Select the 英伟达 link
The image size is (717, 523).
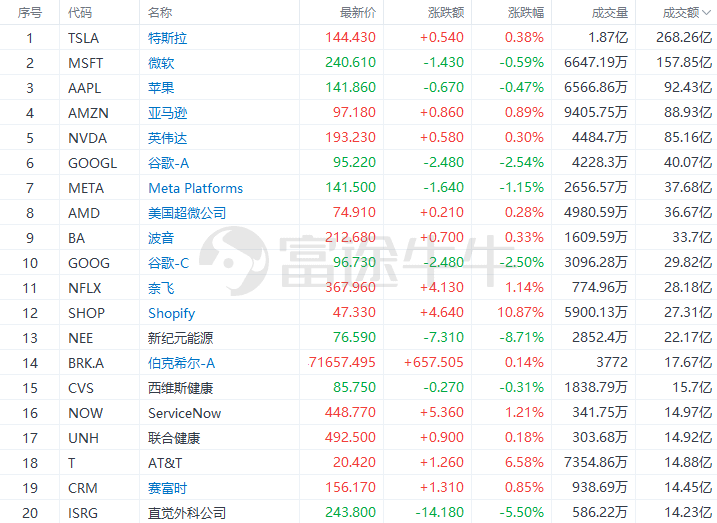pos(167,138)
